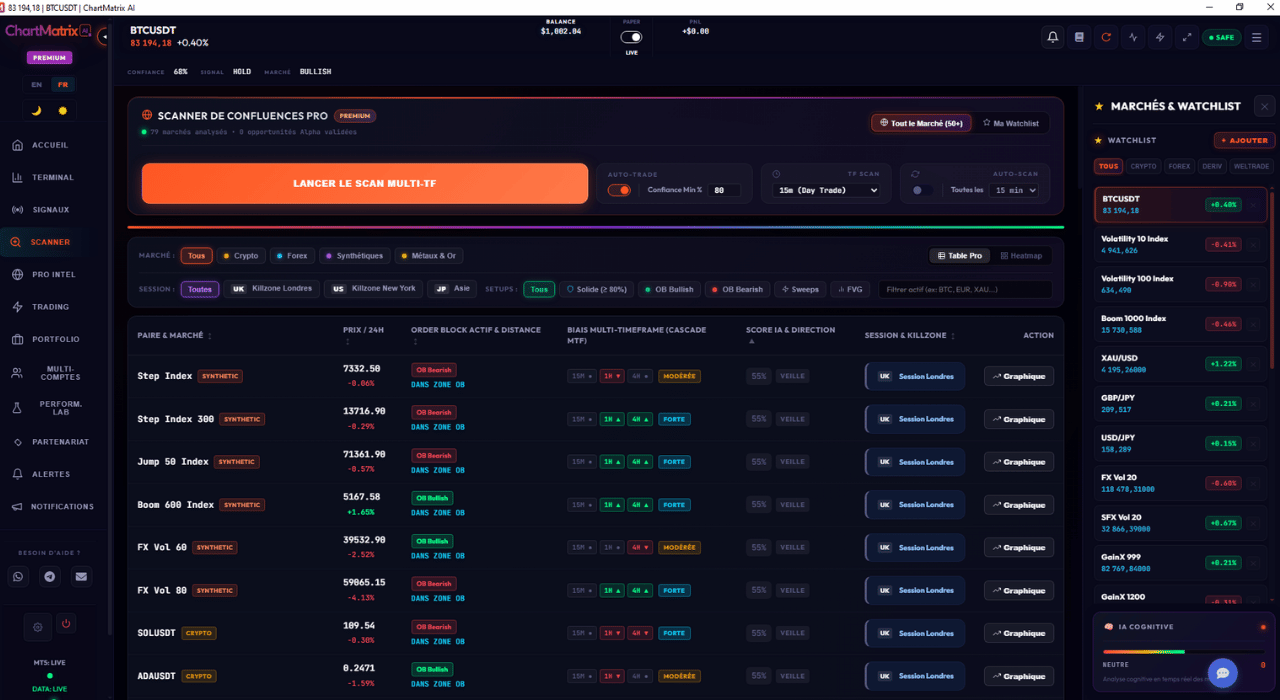This screenshot has width=1280, height=700.
Task: Remove BTCUSDT from the watchlist
Action: click(1253, 204)
